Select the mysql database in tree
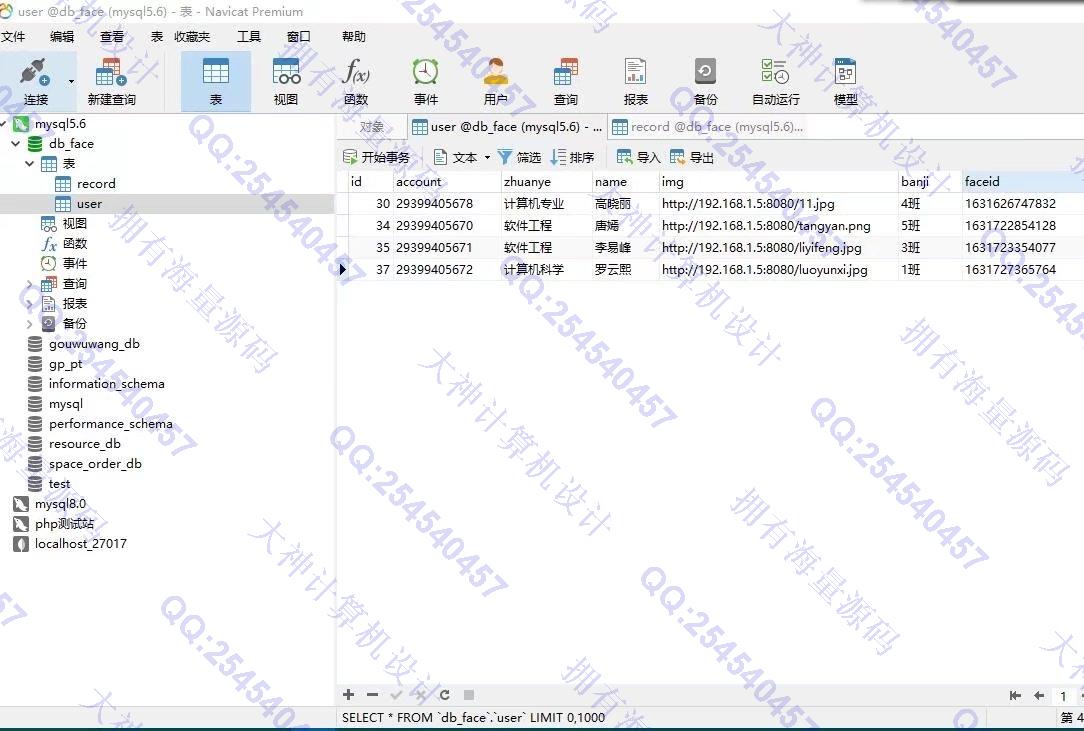 click(66, 404)
